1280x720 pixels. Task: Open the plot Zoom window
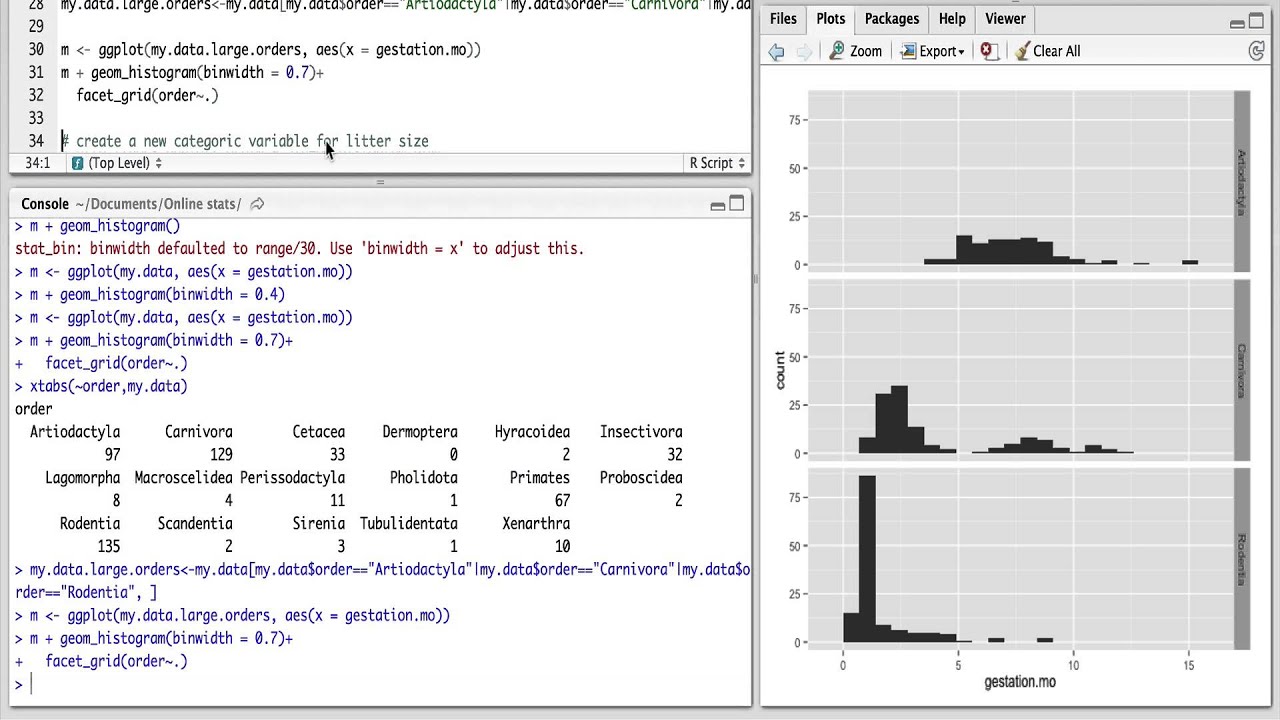point(856,51)
